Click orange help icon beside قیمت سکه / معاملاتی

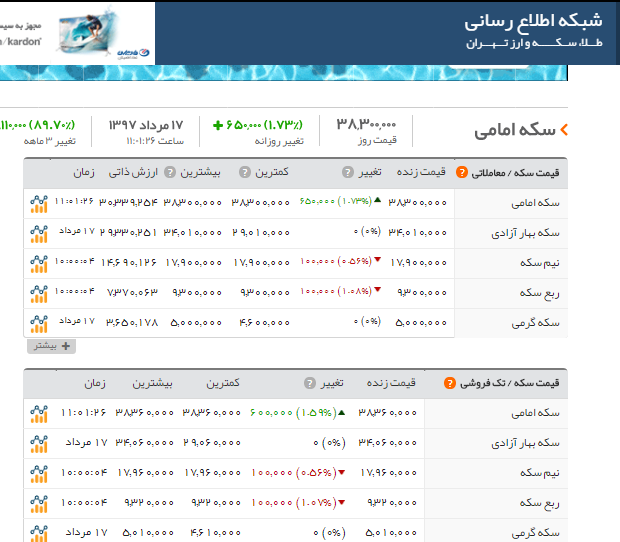pos(461,172)
